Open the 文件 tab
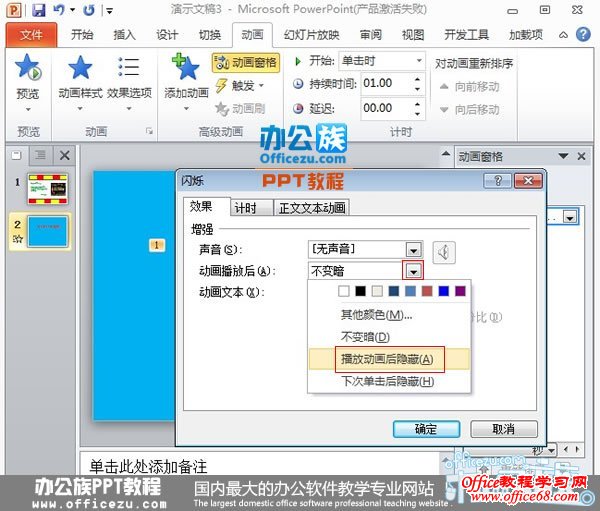600x511 pixels. pyautogui.click(x=31, y=35)
